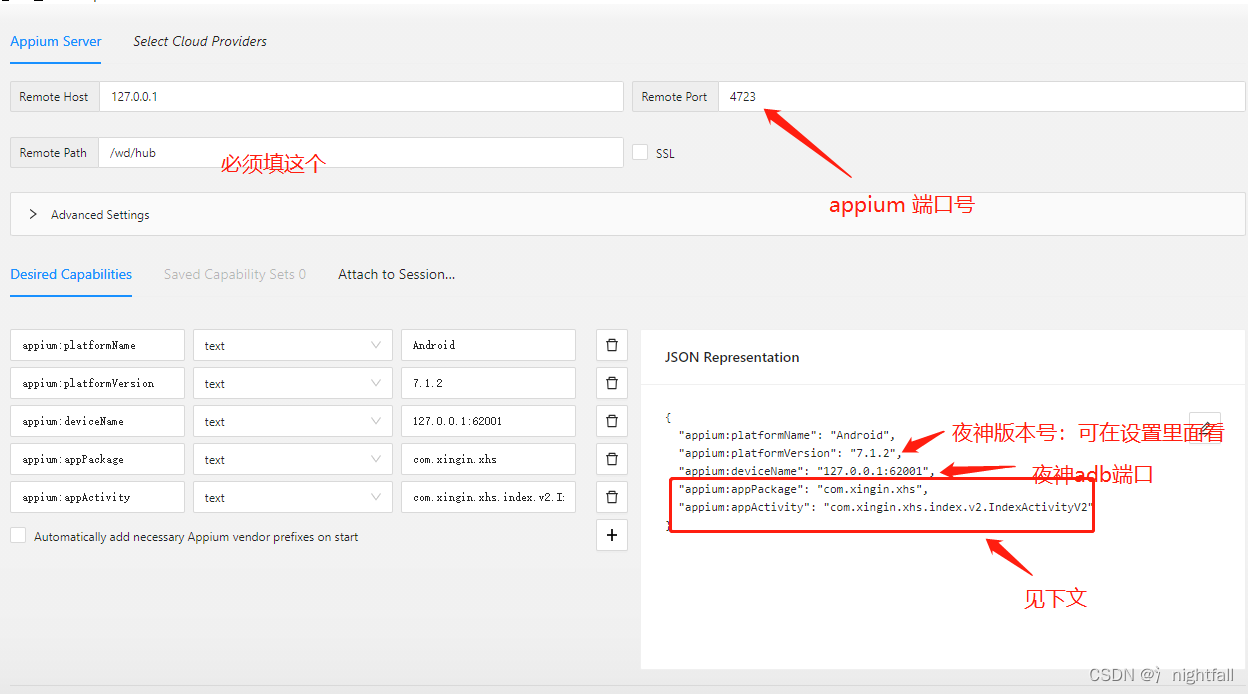1248x694 pixels.
Task: Click the JSON Representation heading
Action: click(x=732, y=357)
